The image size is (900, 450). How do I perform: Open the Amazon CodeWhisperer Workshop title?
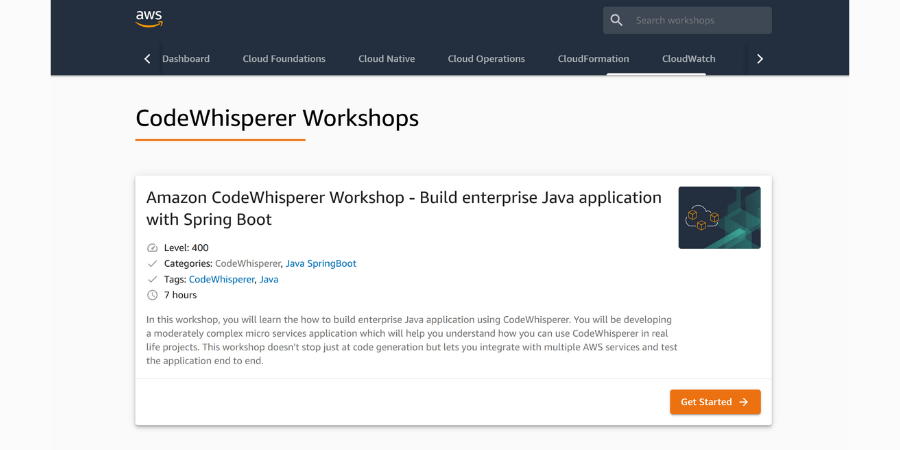pos(404,208)
